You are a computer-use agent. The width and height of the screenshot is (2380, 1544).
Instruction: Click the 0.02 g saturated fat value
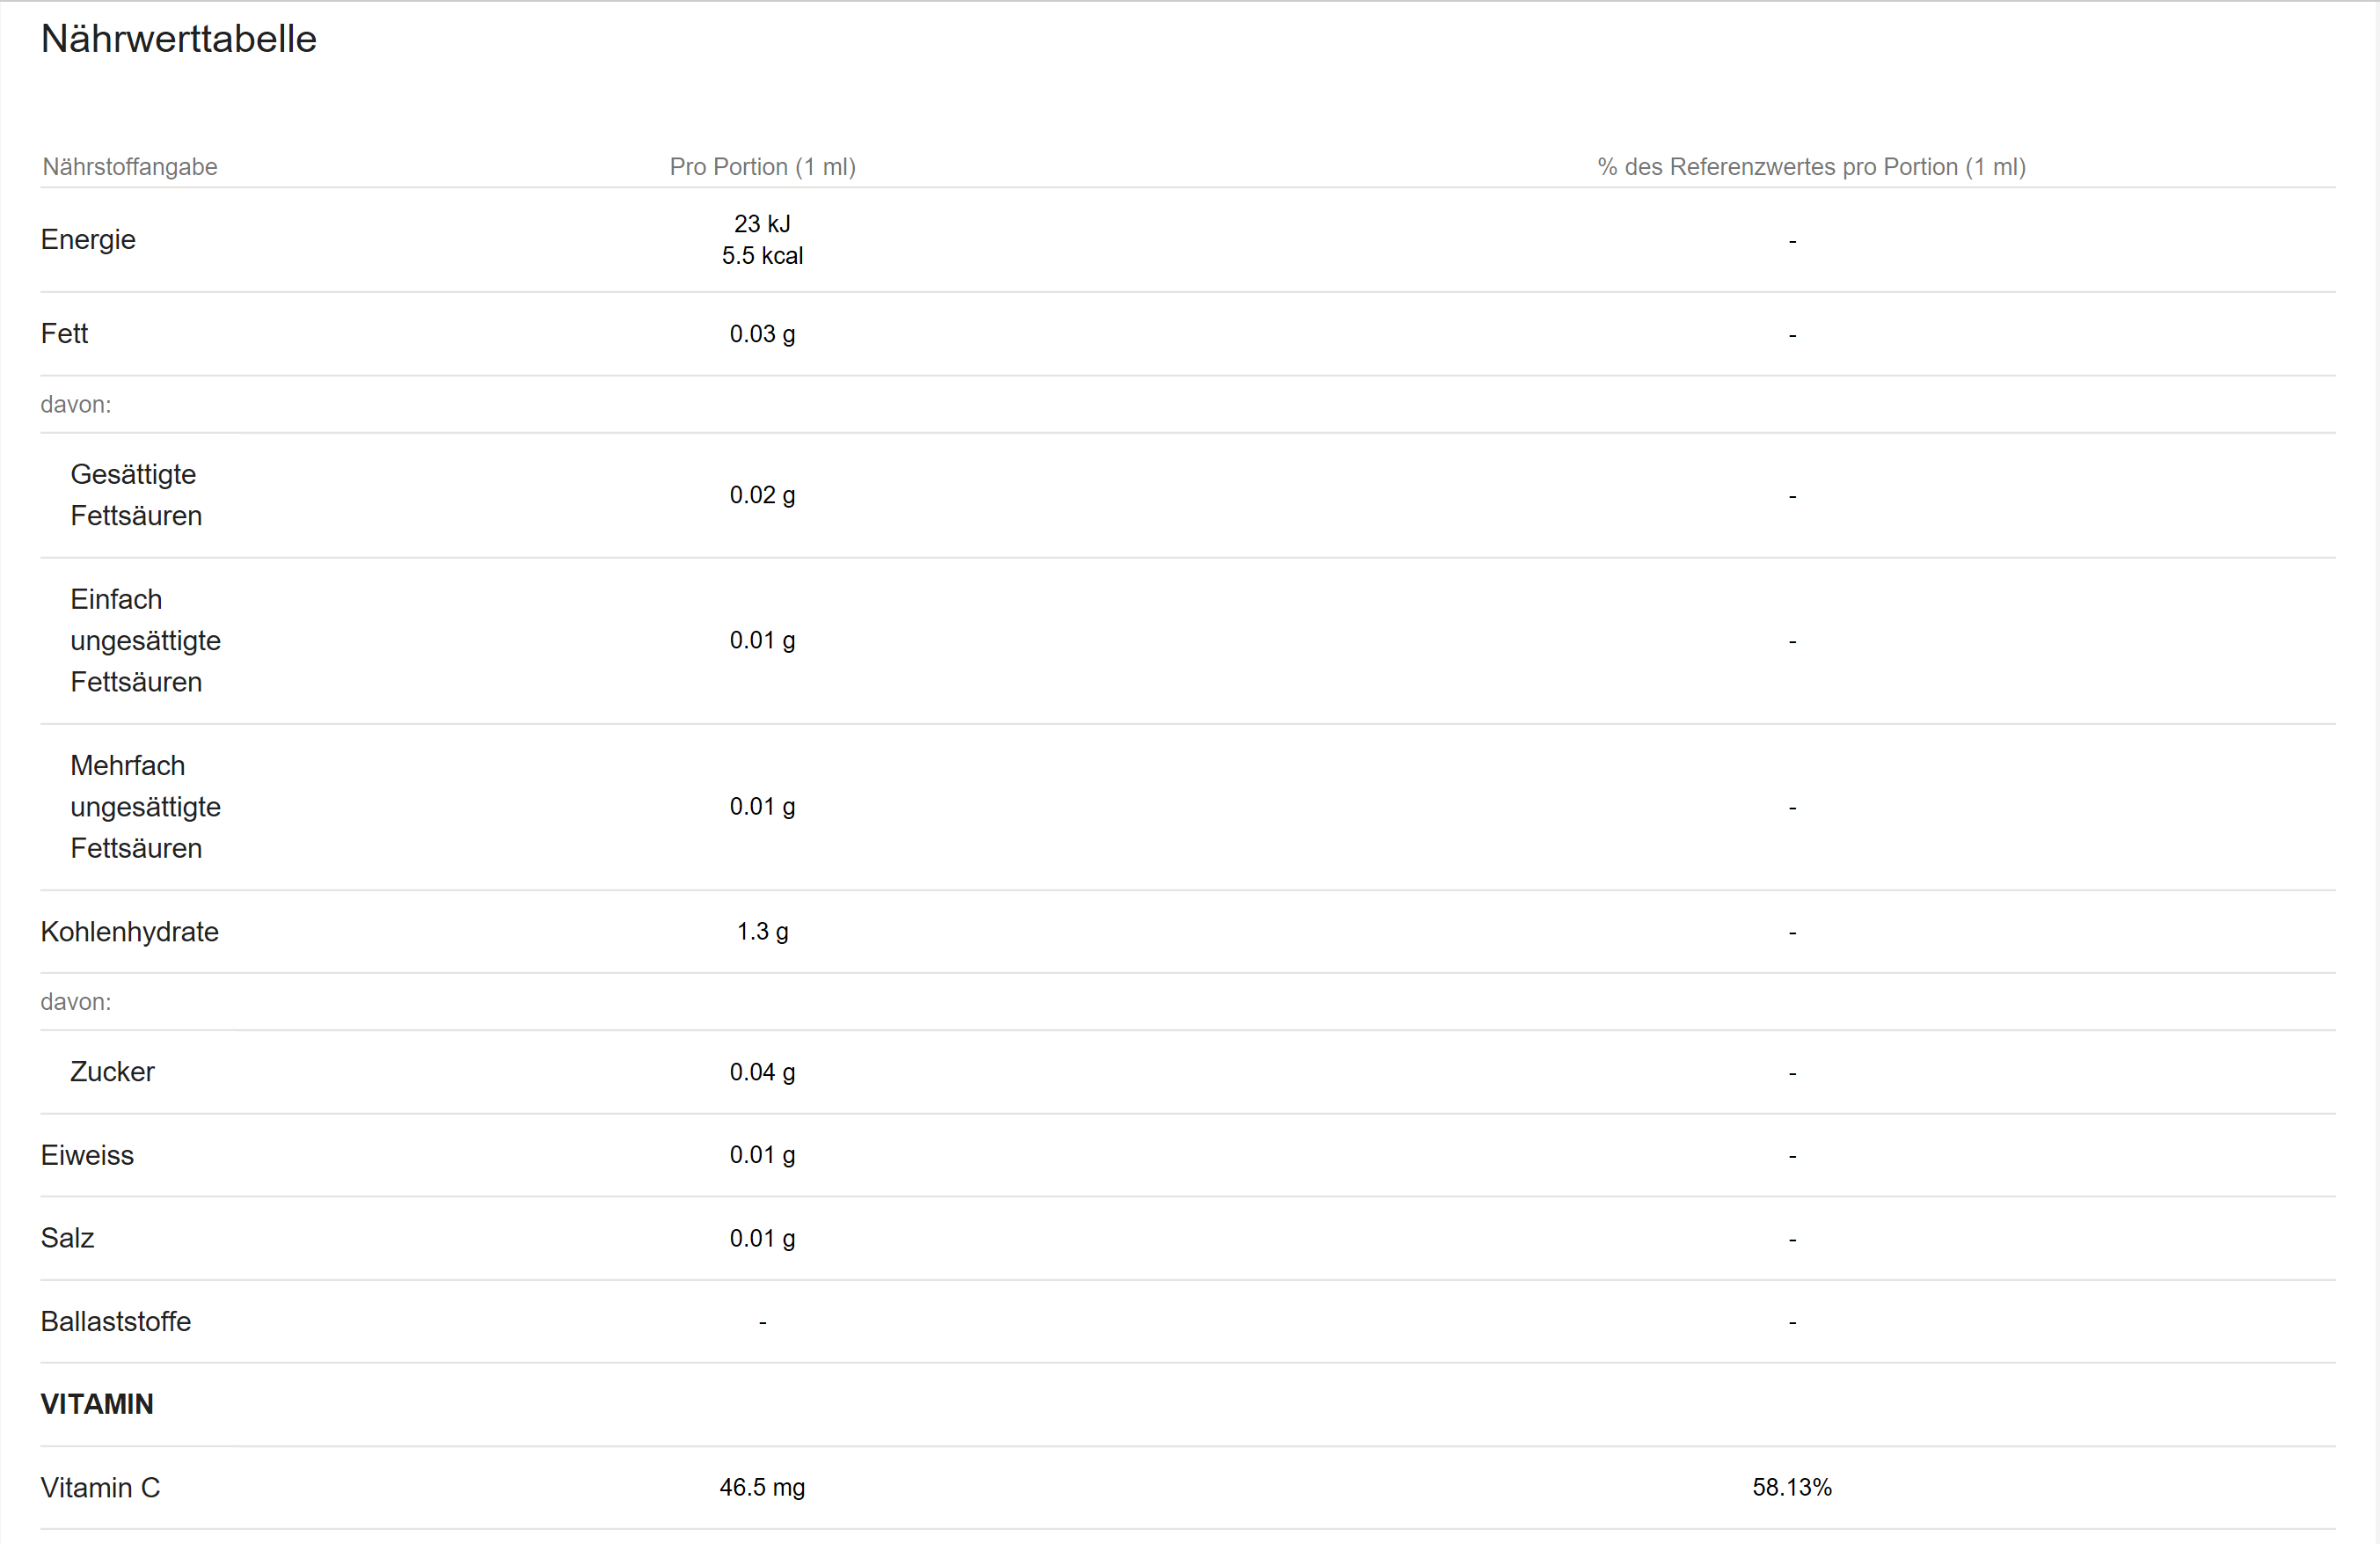click(762, 495)
